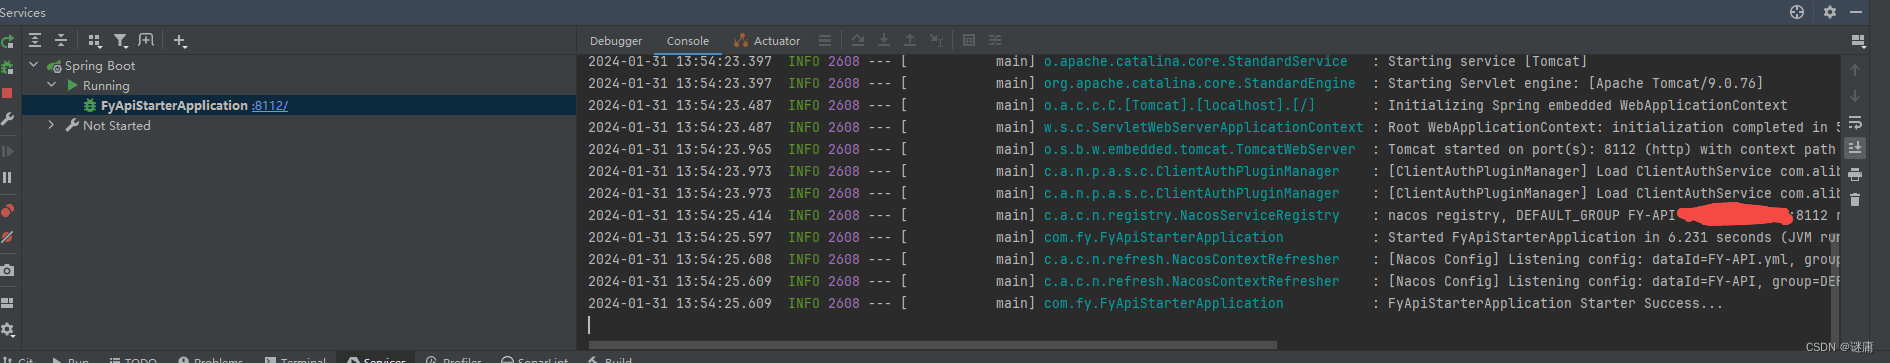Click the Down the Stack Trace arrow
Viewport: 1890px width, 363px height.
[1855, 96]
